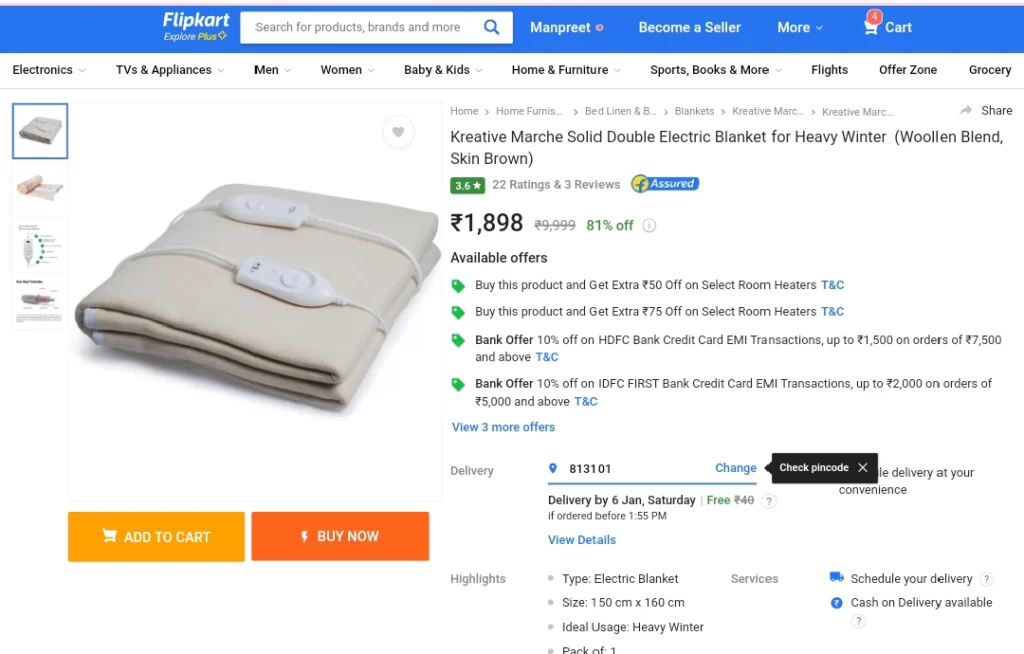Viewport: 1024px width, 654px height.
Task: Click the delivery charge help question mark
Action: pyautogui.click(x=769, y=501)
